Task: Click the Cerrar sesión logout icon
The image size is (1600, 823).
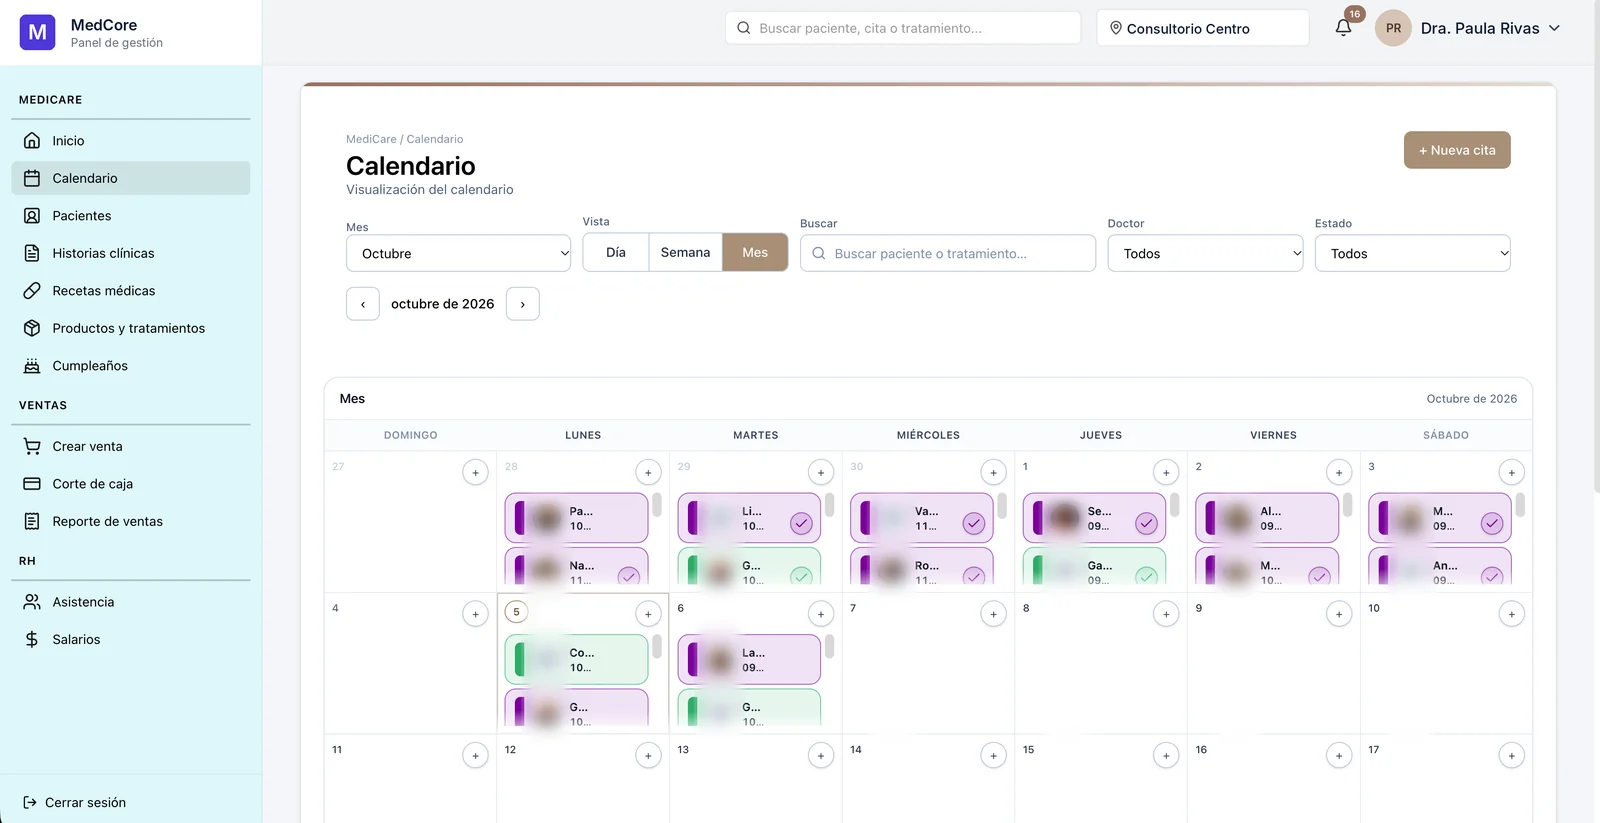Action: 30,802
